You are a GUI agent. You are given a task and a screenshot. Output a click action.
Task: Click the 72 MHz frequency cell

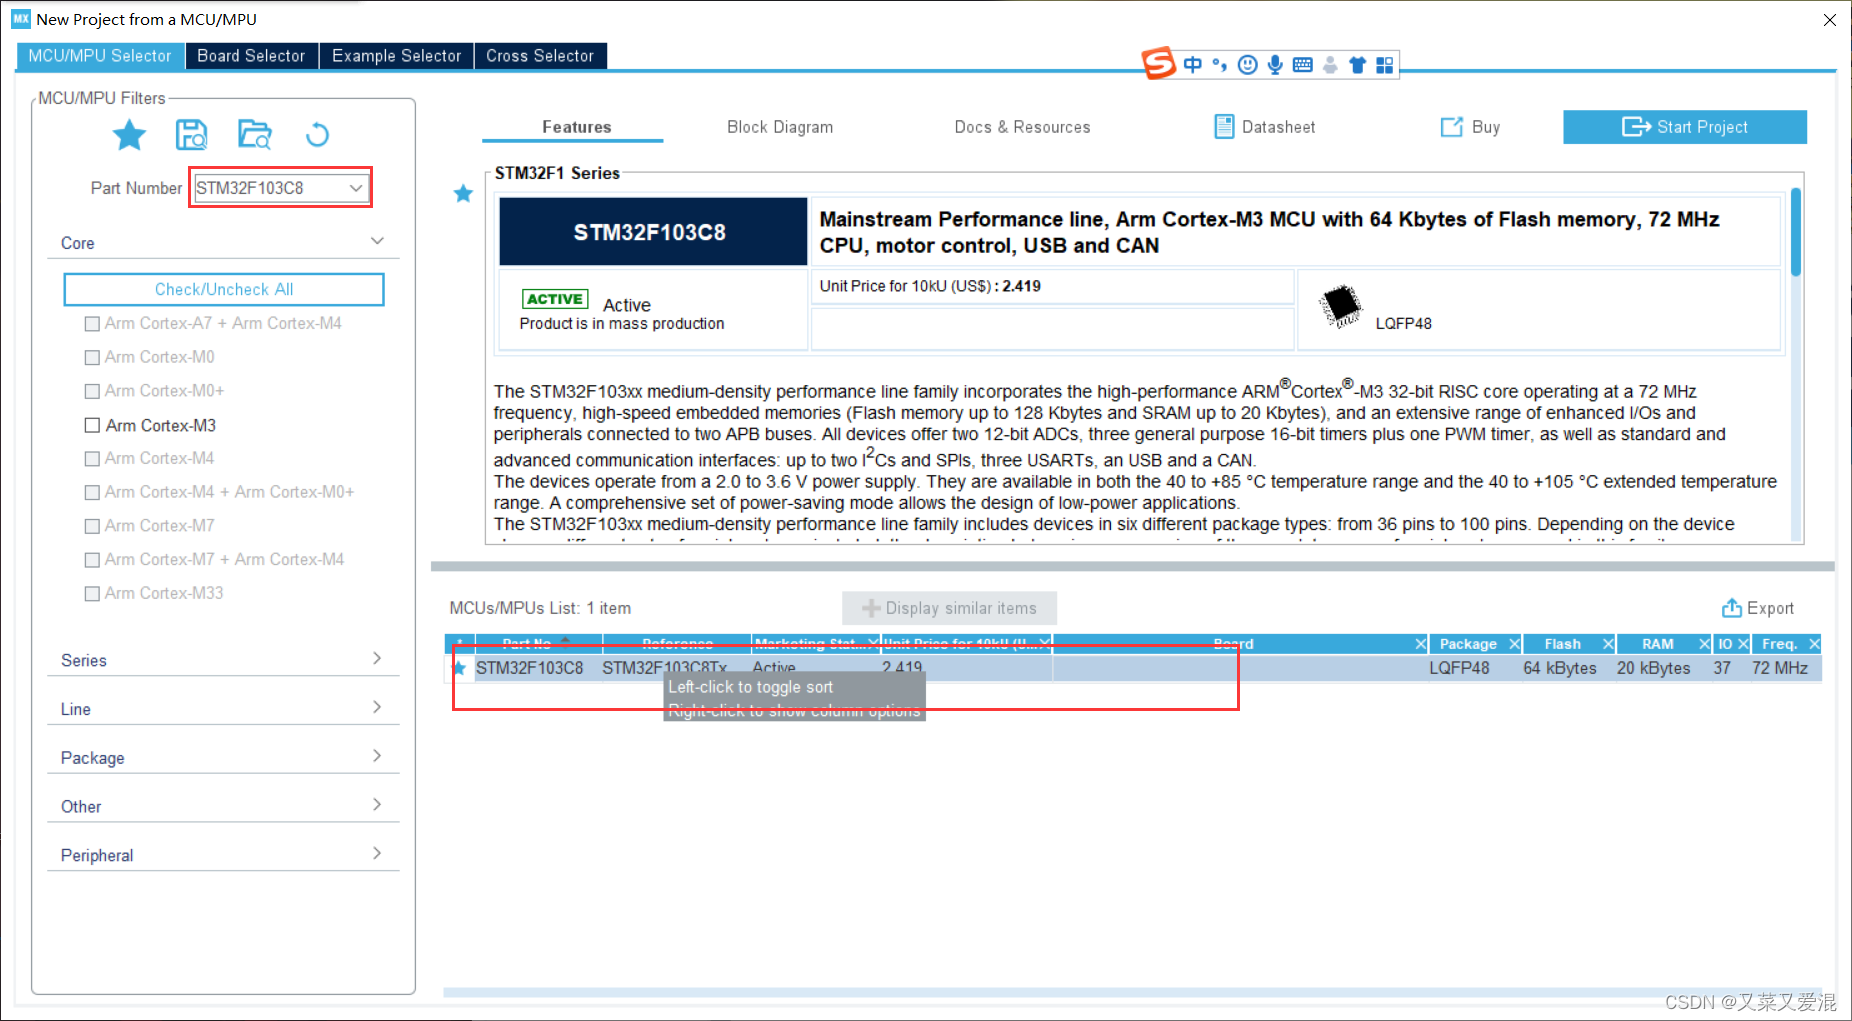[1780, 668]
